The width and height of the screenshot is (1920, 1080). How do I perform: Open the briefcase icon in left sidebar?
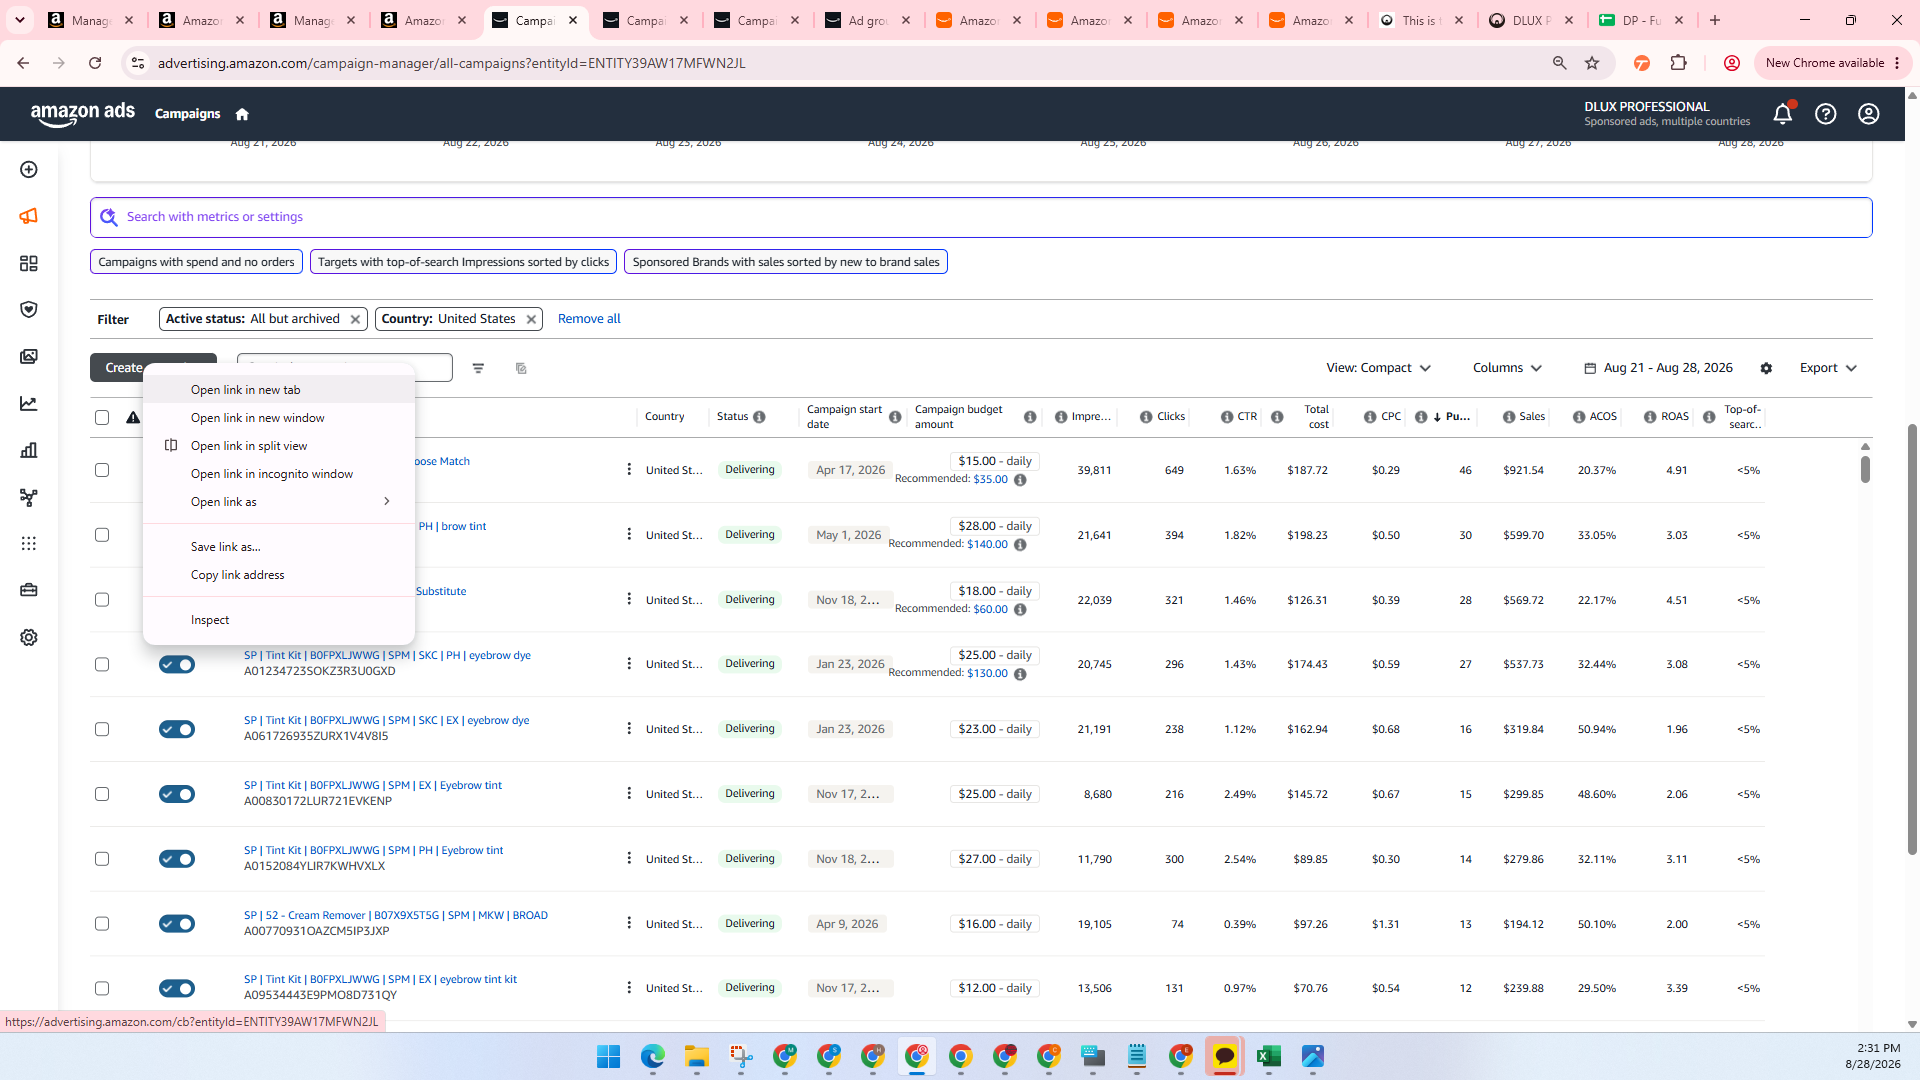pos(29,590)
